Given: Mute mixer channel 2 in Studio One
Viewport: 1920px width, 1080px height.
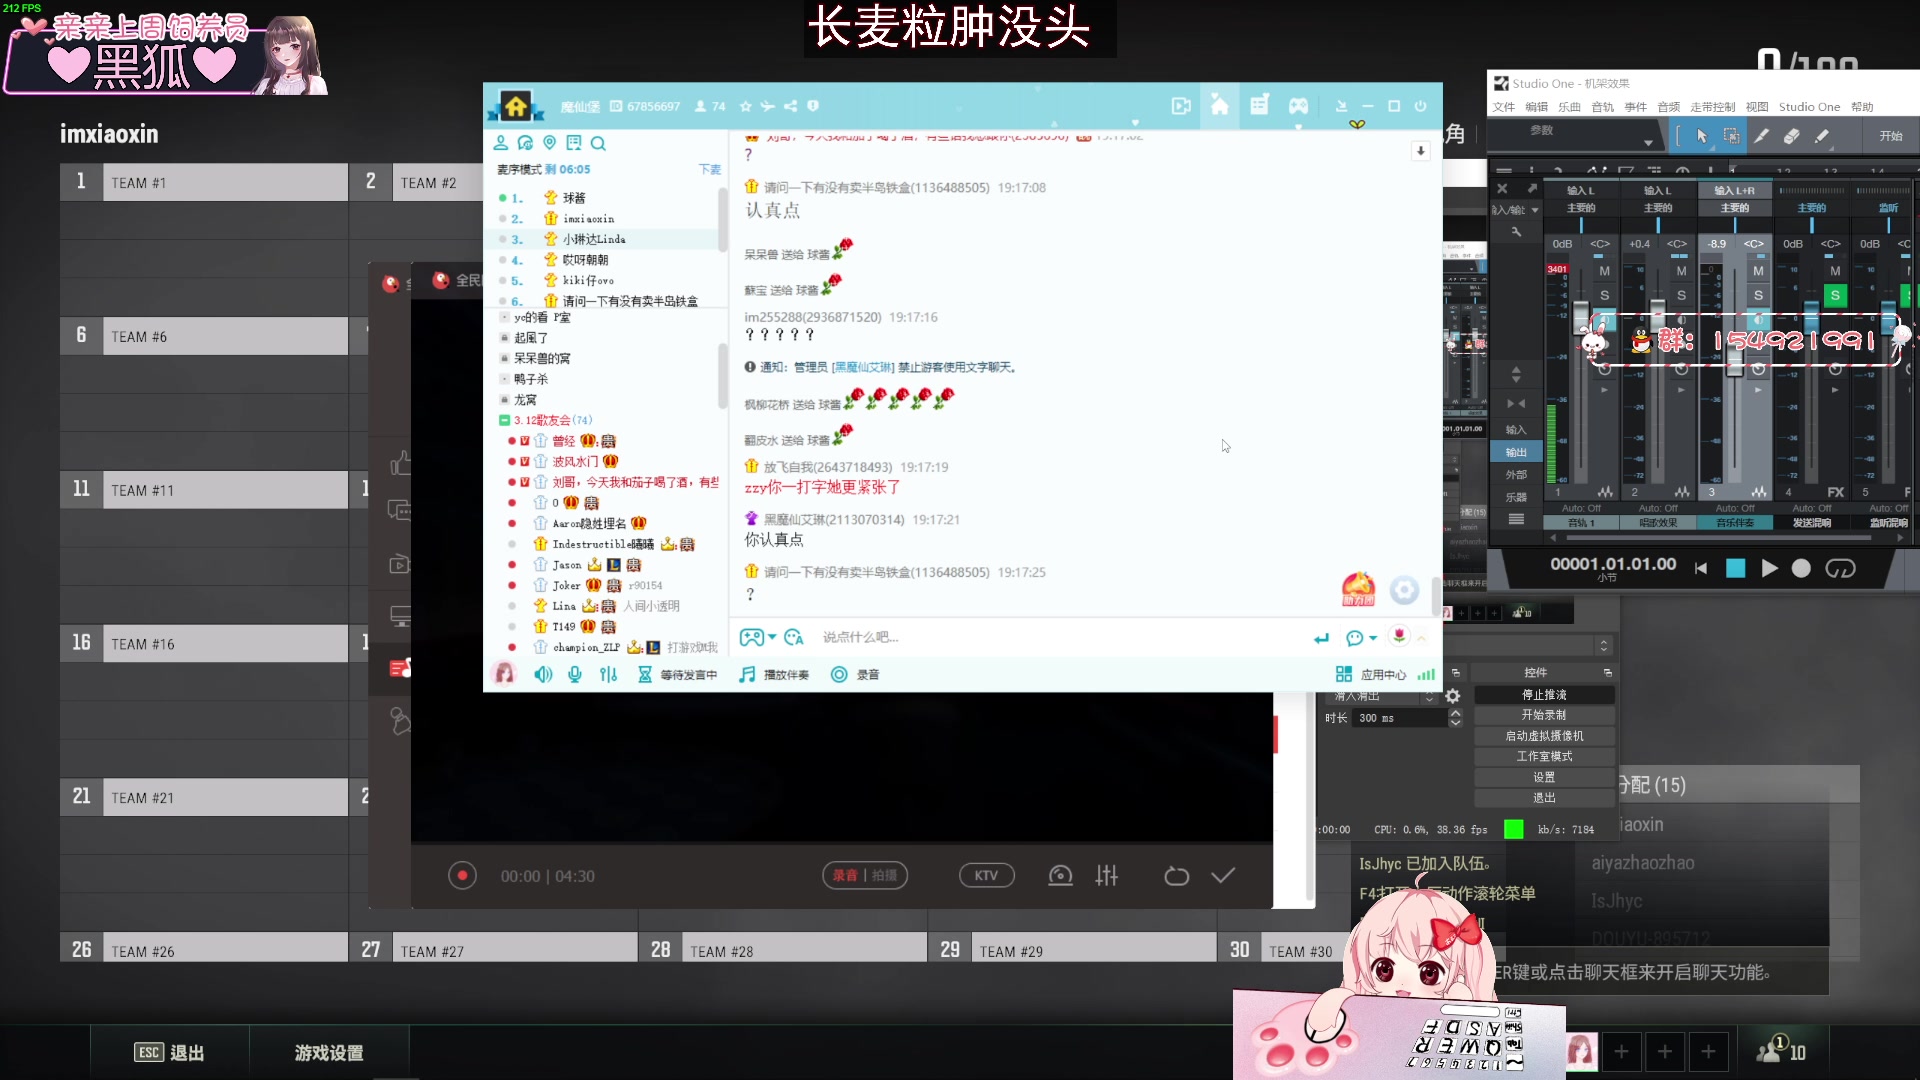Looking at the screenshot, I should (1681, 271).
